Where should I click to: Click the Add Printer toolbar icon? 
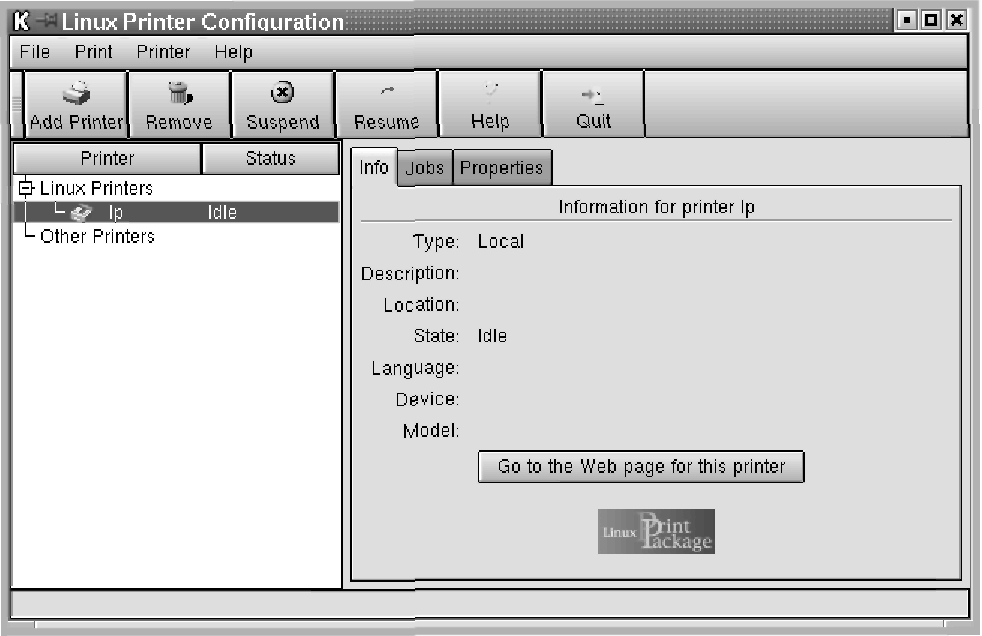[x=76, y=94]
